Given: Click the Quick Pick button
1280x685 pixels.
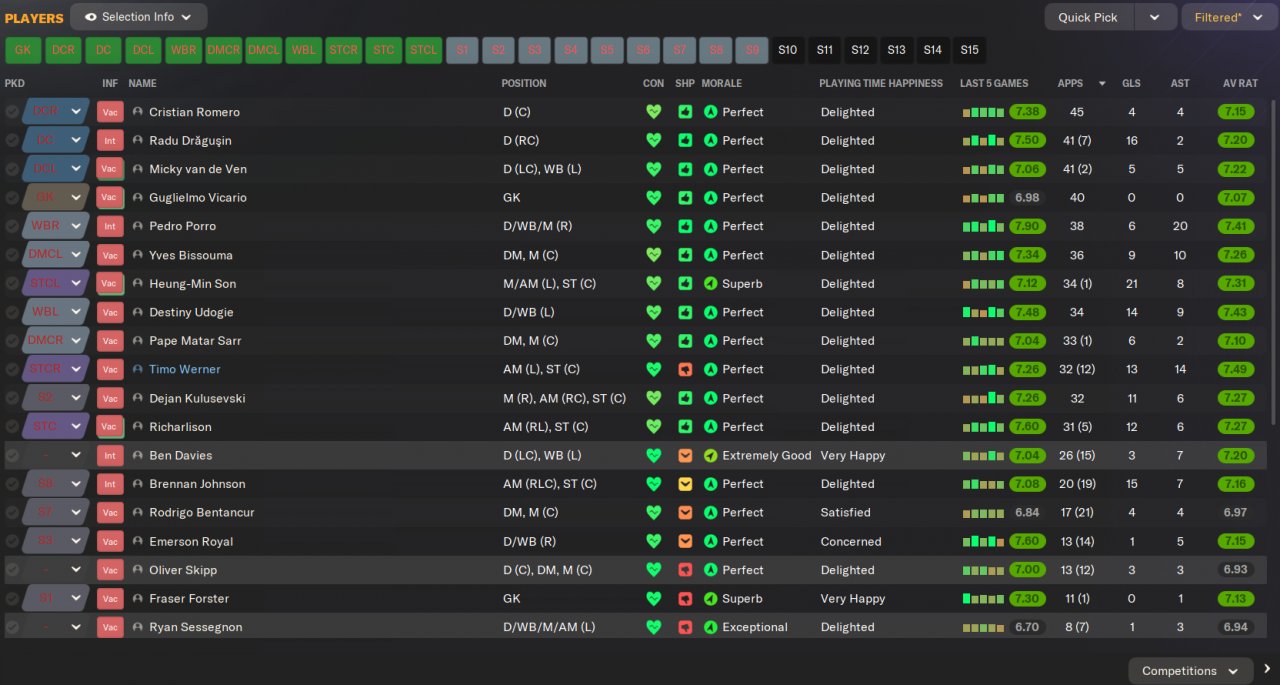Looking at the screenshot, I should click(1088, 17).
